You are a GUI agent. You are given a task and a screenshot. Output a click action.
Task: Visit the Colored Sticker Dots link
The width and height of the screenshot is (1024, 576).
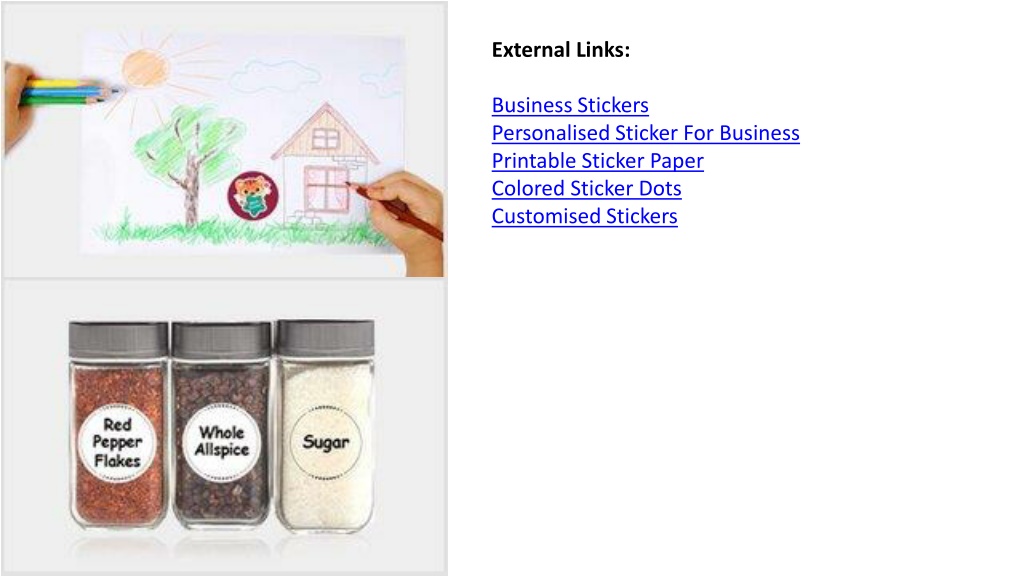point(586,189)
